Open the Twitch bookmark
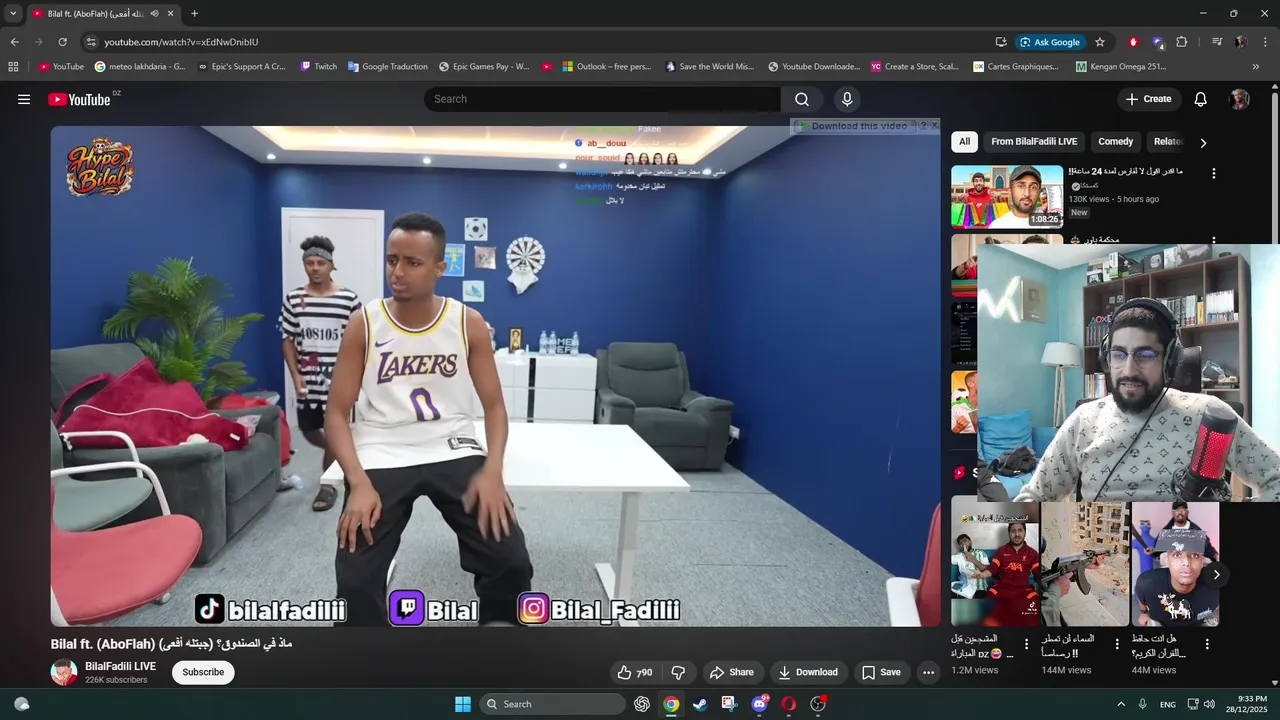The height and width of the screenshot is (720, 1280). (x=319, y=67)
